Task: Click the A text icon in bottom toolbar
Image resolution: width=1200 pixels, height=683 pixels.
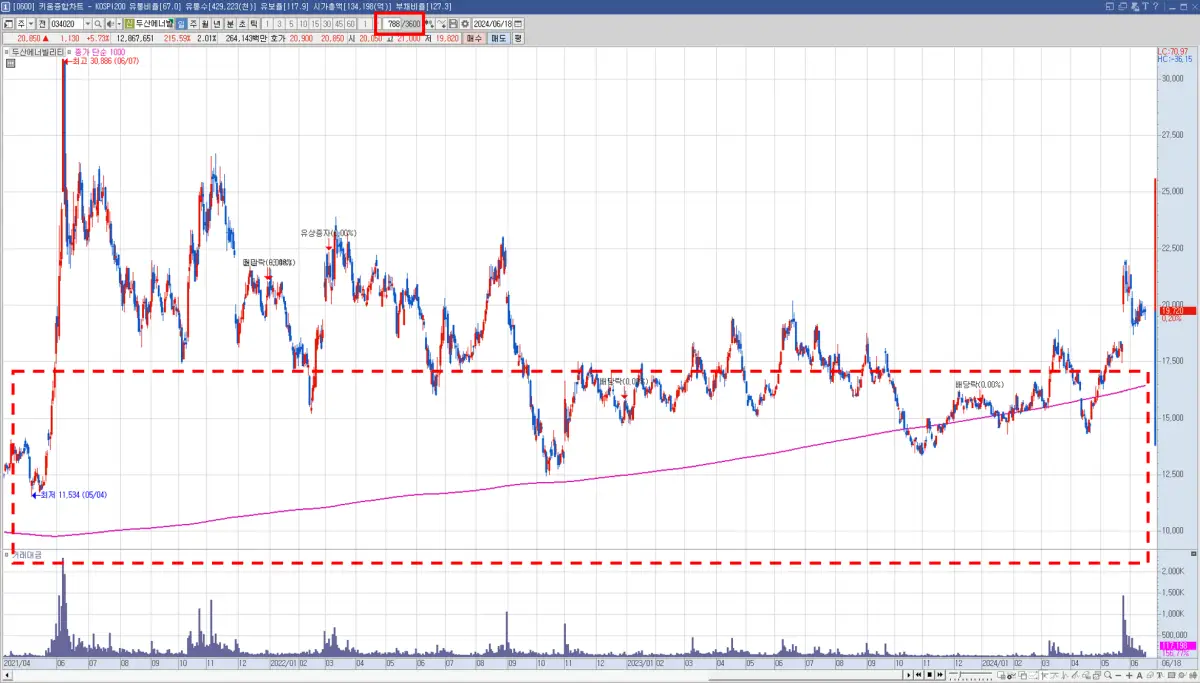Action: click(x=1139, y=675)
